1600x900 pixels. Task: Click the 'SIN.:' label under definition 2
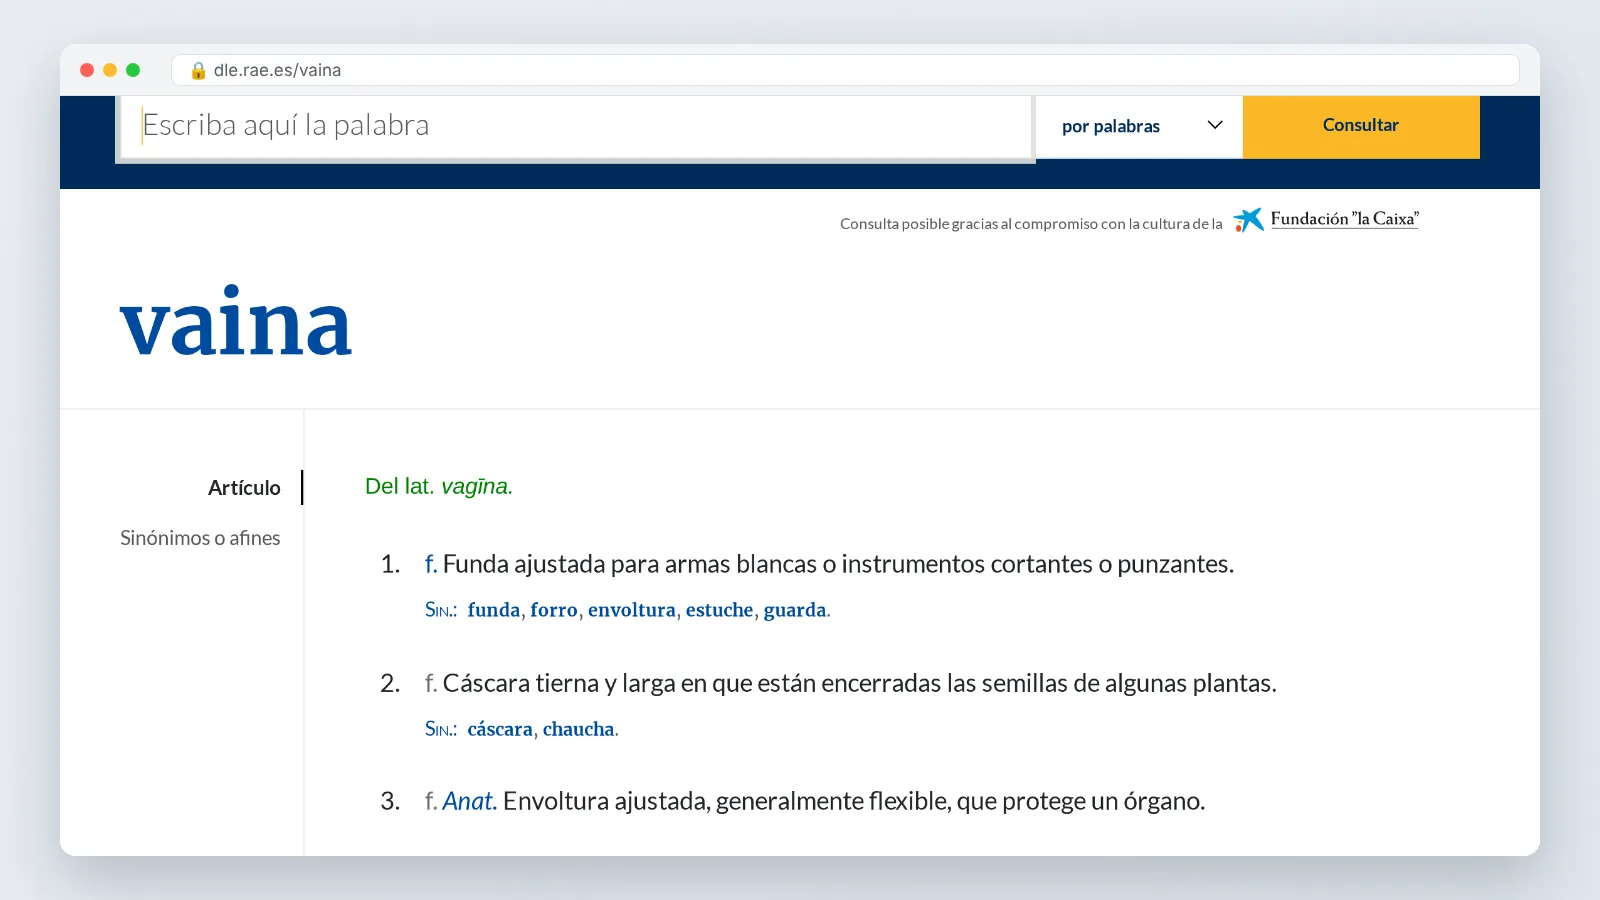[441, 729]
